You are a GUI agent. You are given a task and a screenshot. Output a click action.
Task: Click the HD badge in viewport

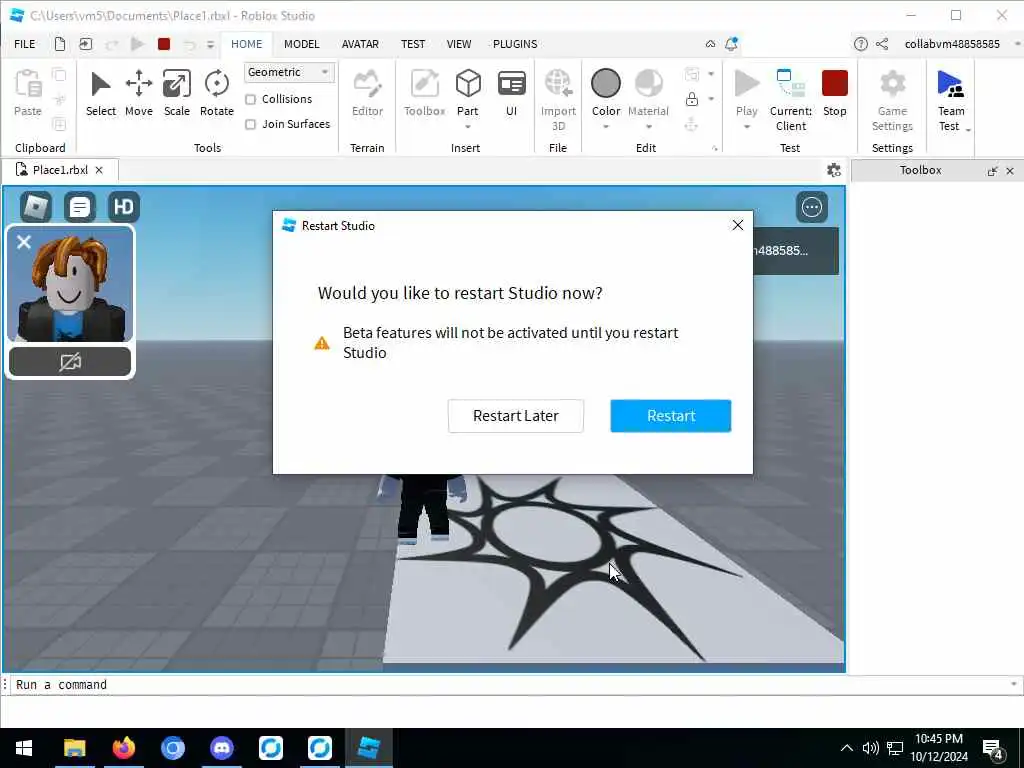coord(123,208)
